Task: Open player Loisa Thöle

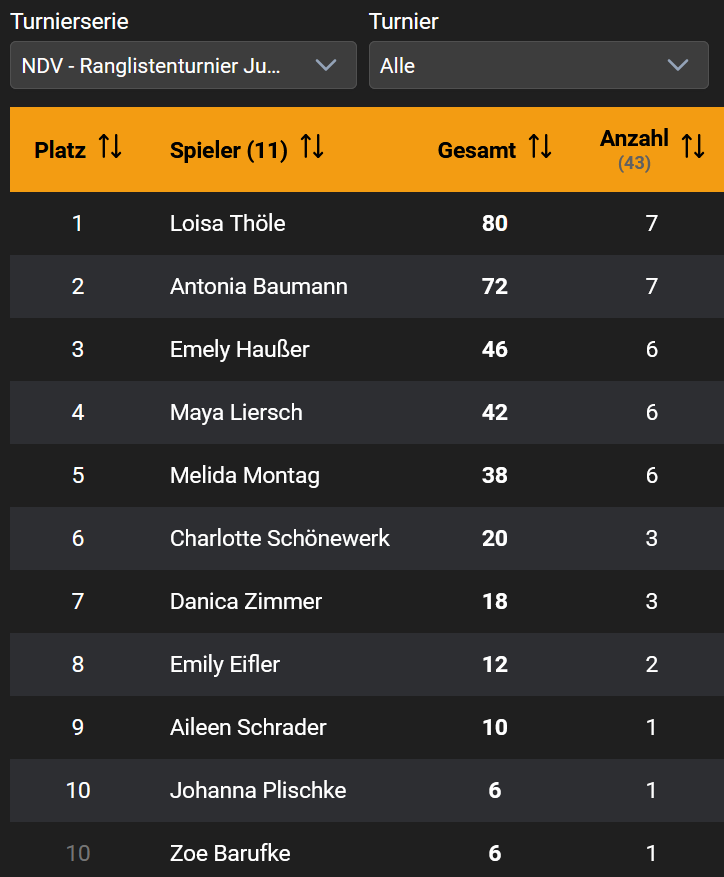Action: click(x=228, y=223)
